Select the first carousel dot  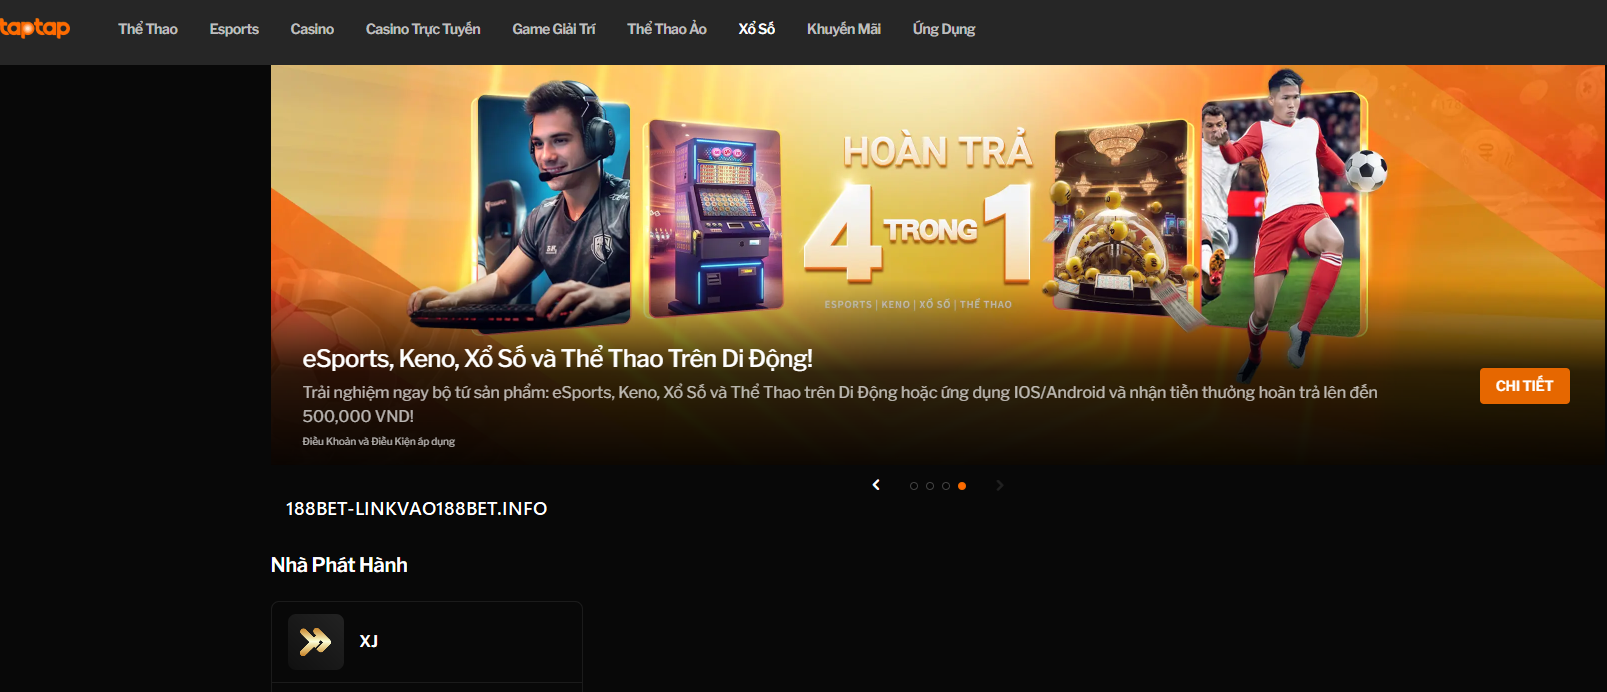tap(914, 486)
